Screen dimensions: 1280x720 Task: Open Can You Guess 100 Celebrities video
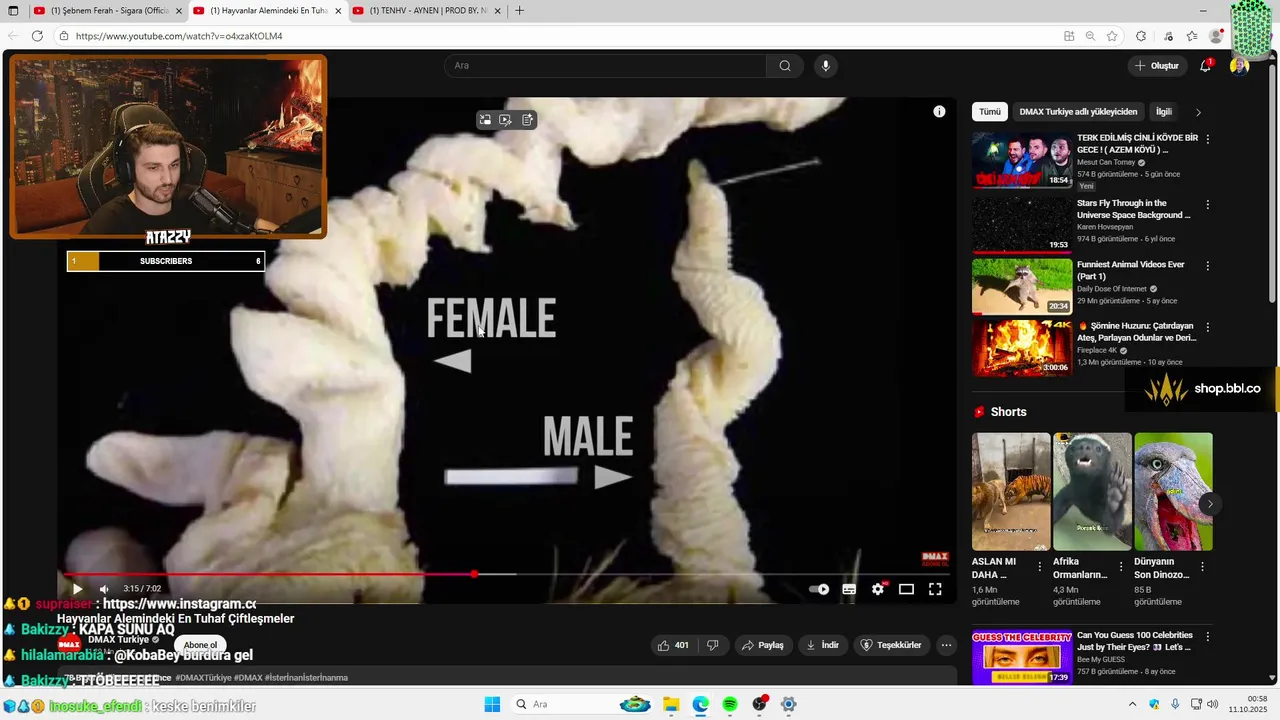click(x=1022, y=656)
